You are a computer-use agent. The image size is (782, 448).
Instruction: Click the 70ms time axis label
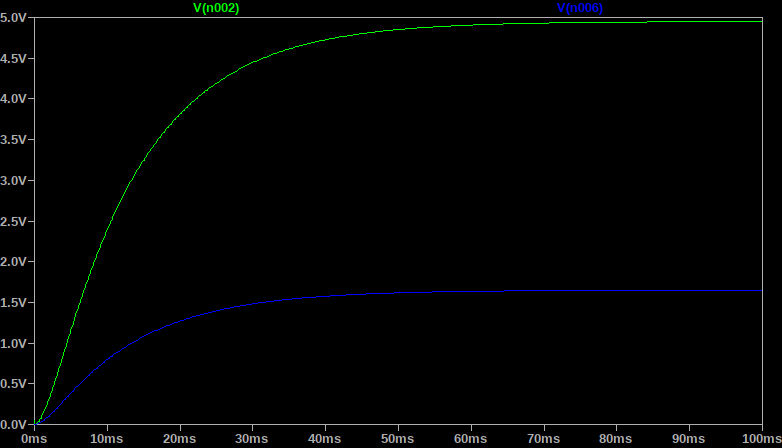pyautogui.click(x=544, y=439)
